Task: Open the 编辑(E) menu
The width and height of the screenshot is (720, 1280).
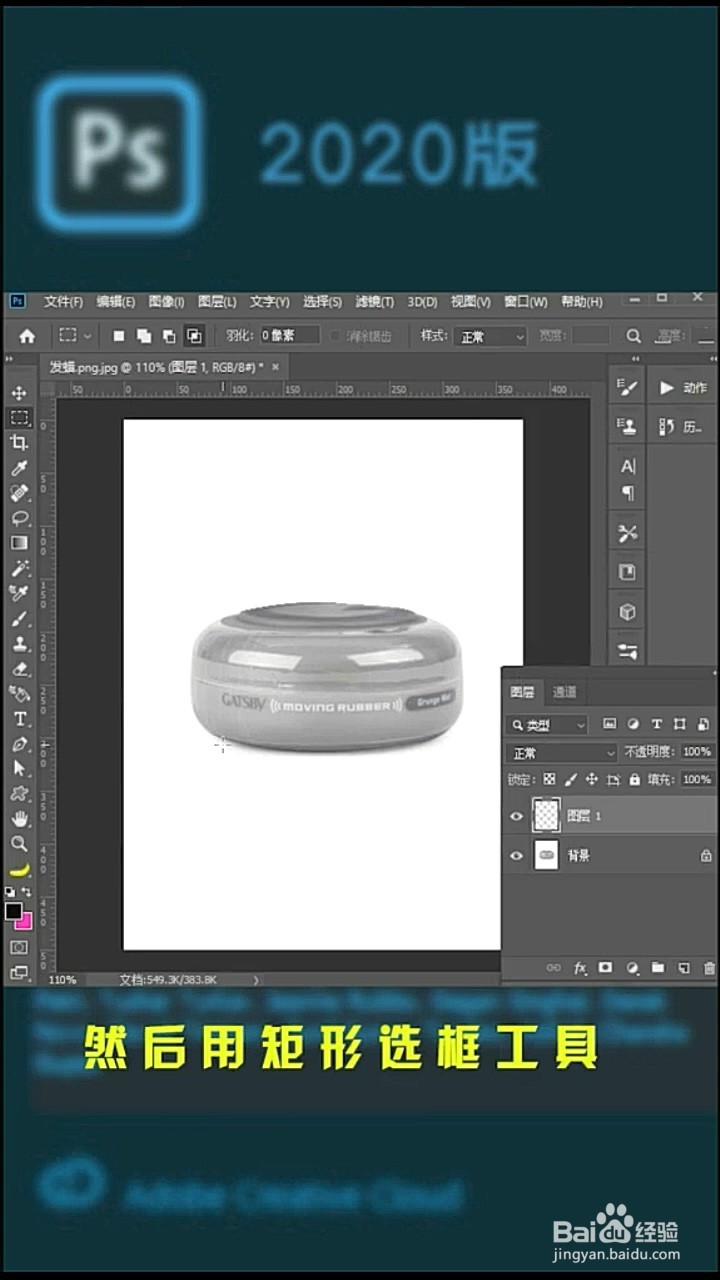Action: 116,301
